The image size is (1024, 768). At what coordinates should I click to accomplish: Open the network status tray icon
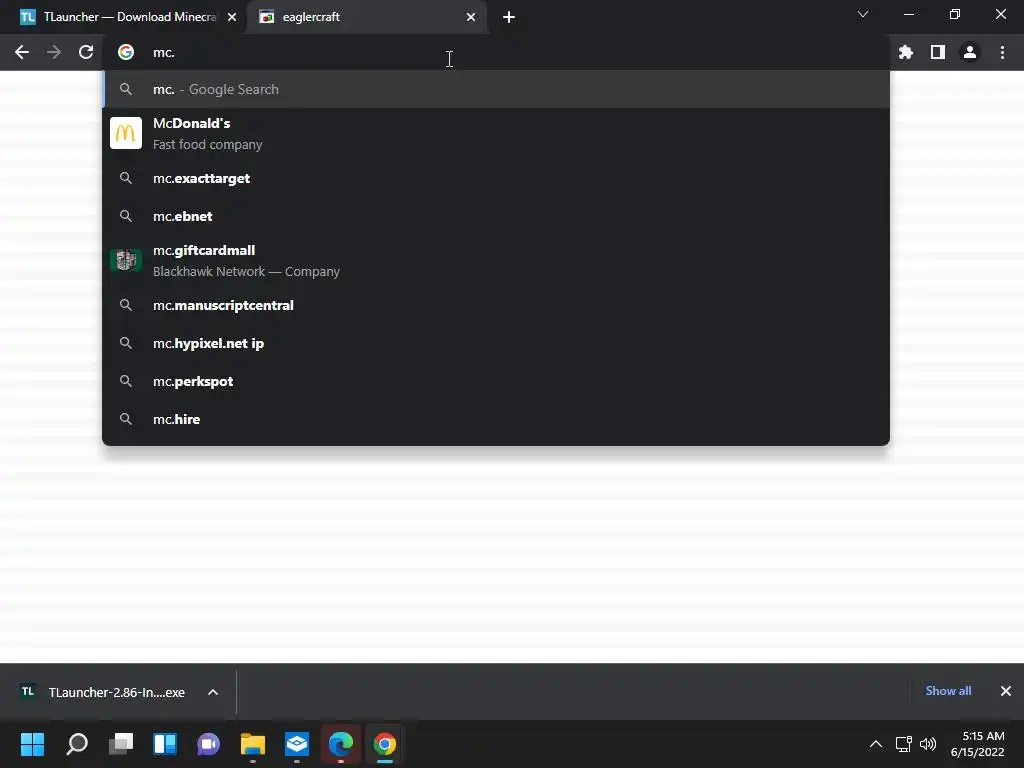[x=903, y=744]
